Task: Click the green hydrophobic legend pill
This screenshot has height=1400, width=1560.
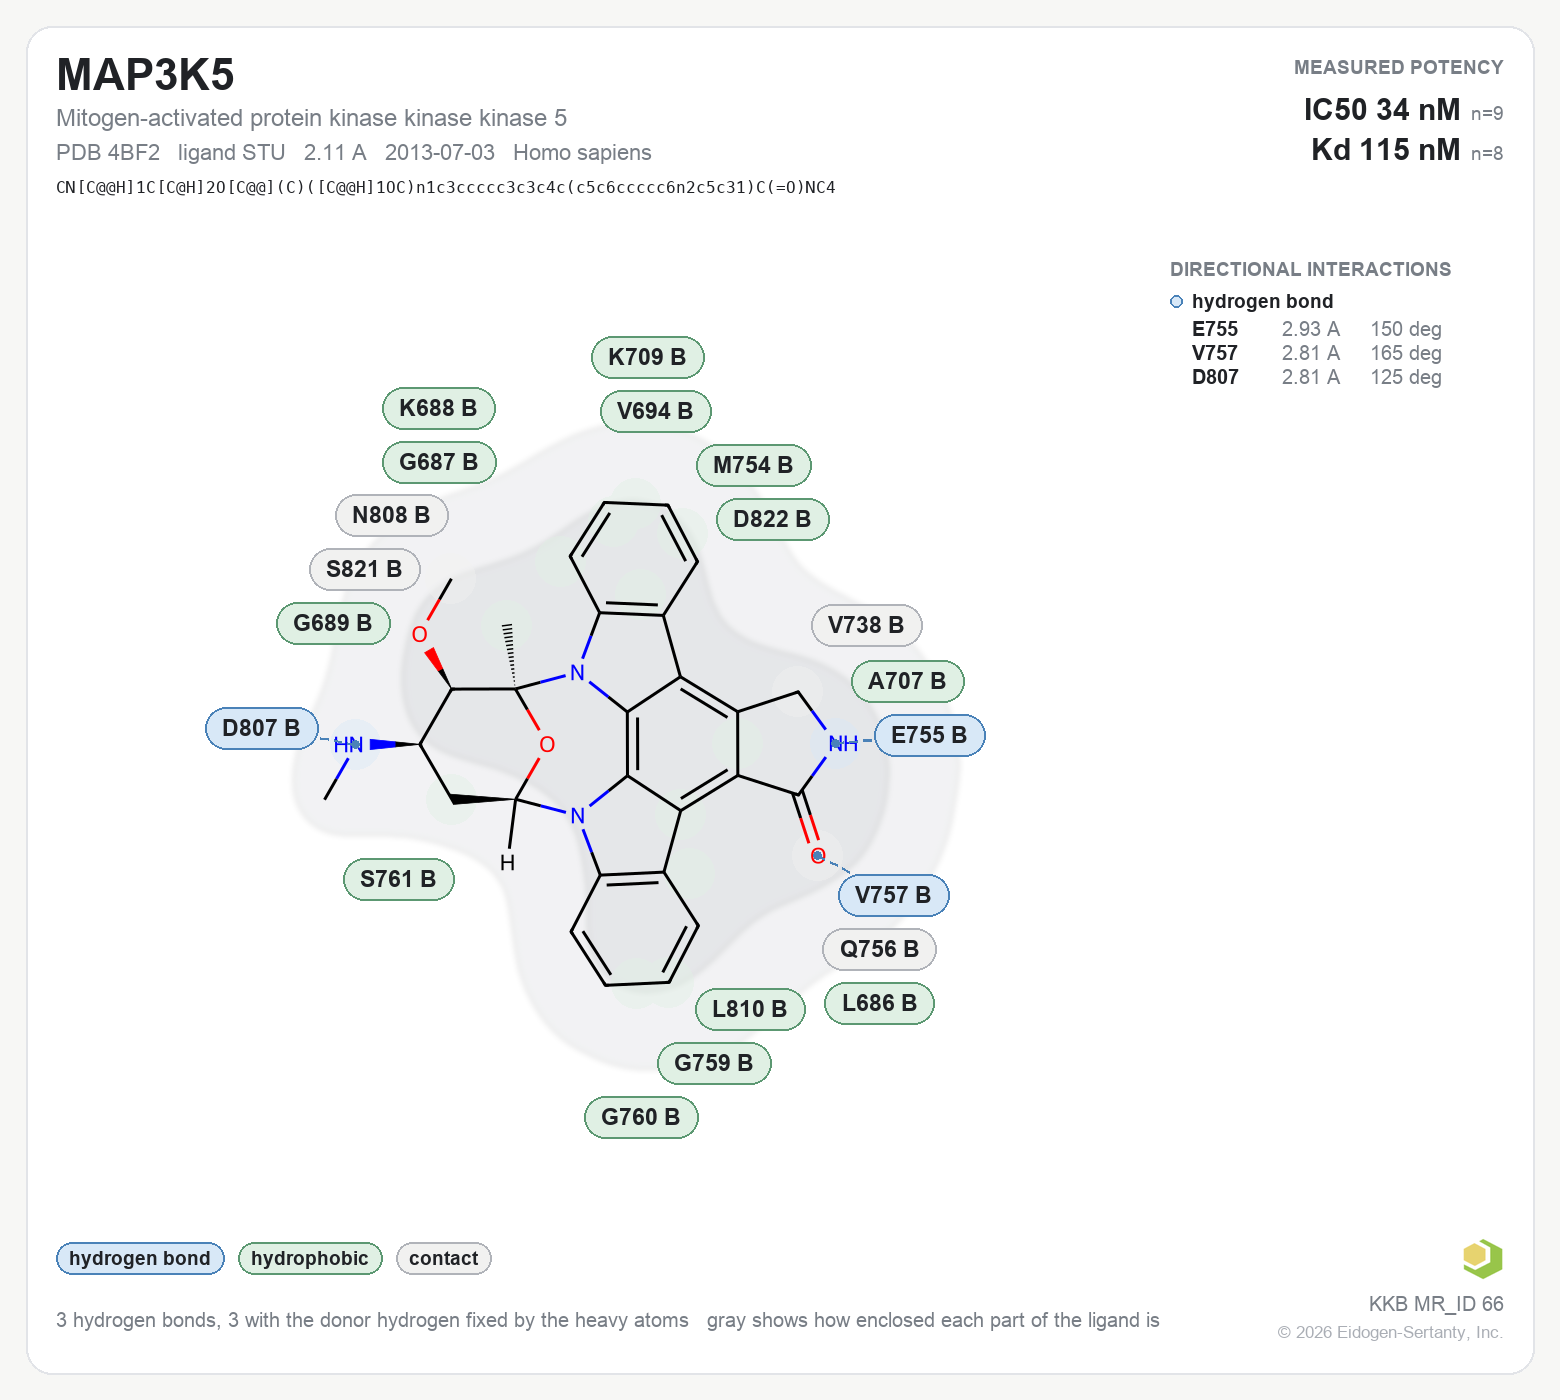Action: tap(310, 1258)
